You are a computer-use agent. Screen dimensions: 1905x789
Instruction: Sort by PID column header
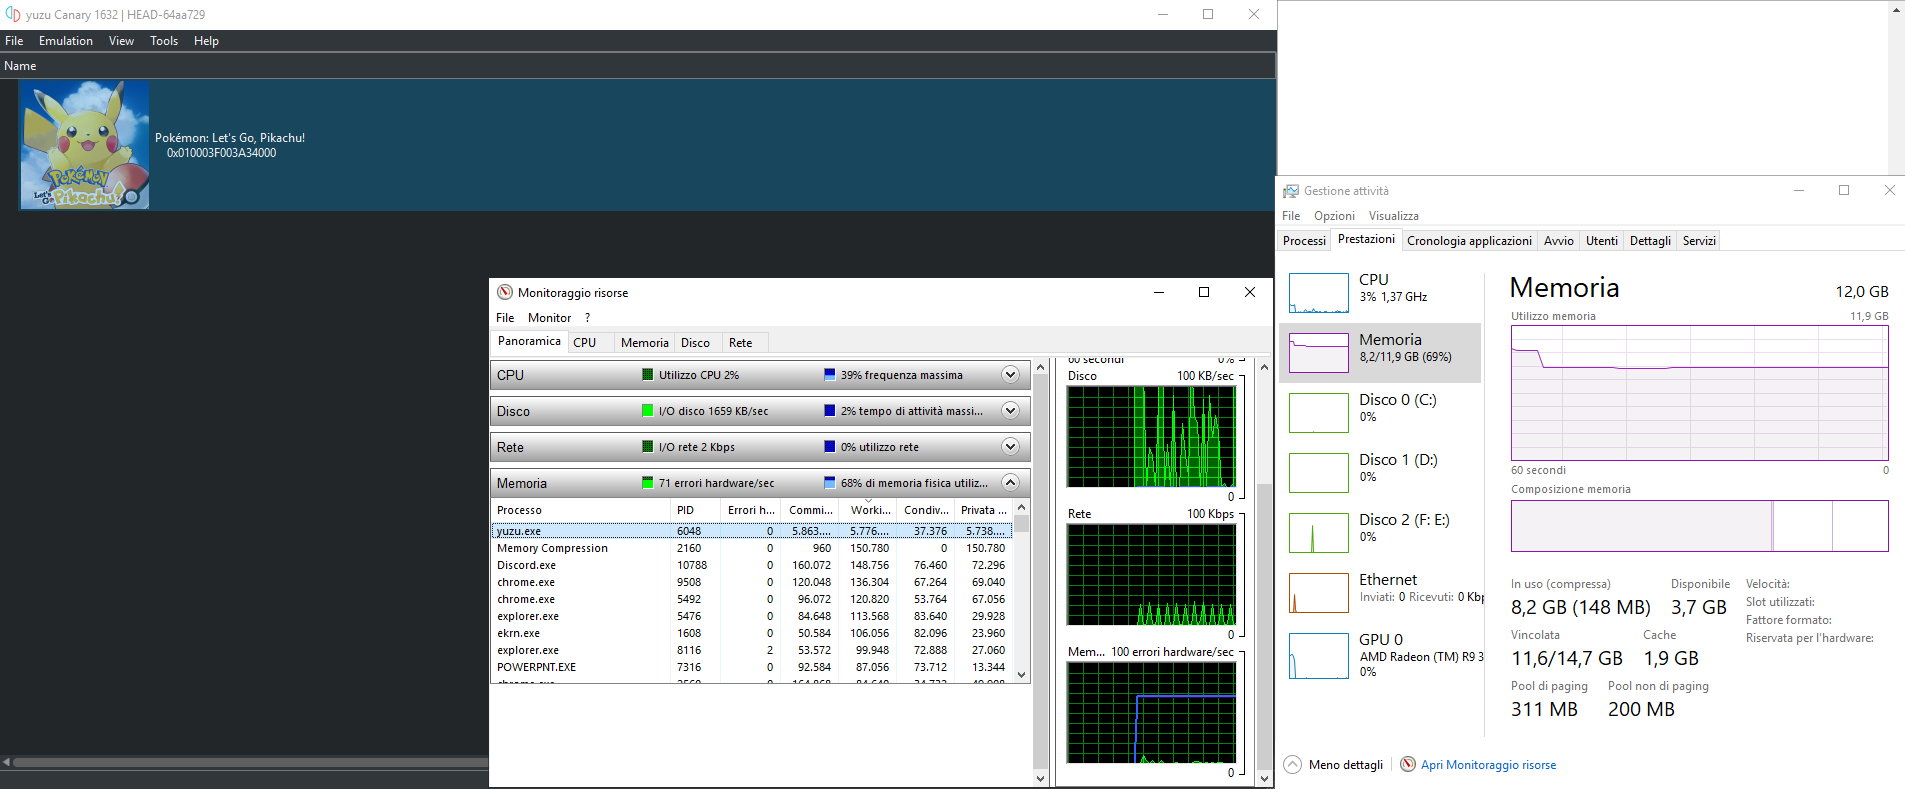click(x=696, y=510)
